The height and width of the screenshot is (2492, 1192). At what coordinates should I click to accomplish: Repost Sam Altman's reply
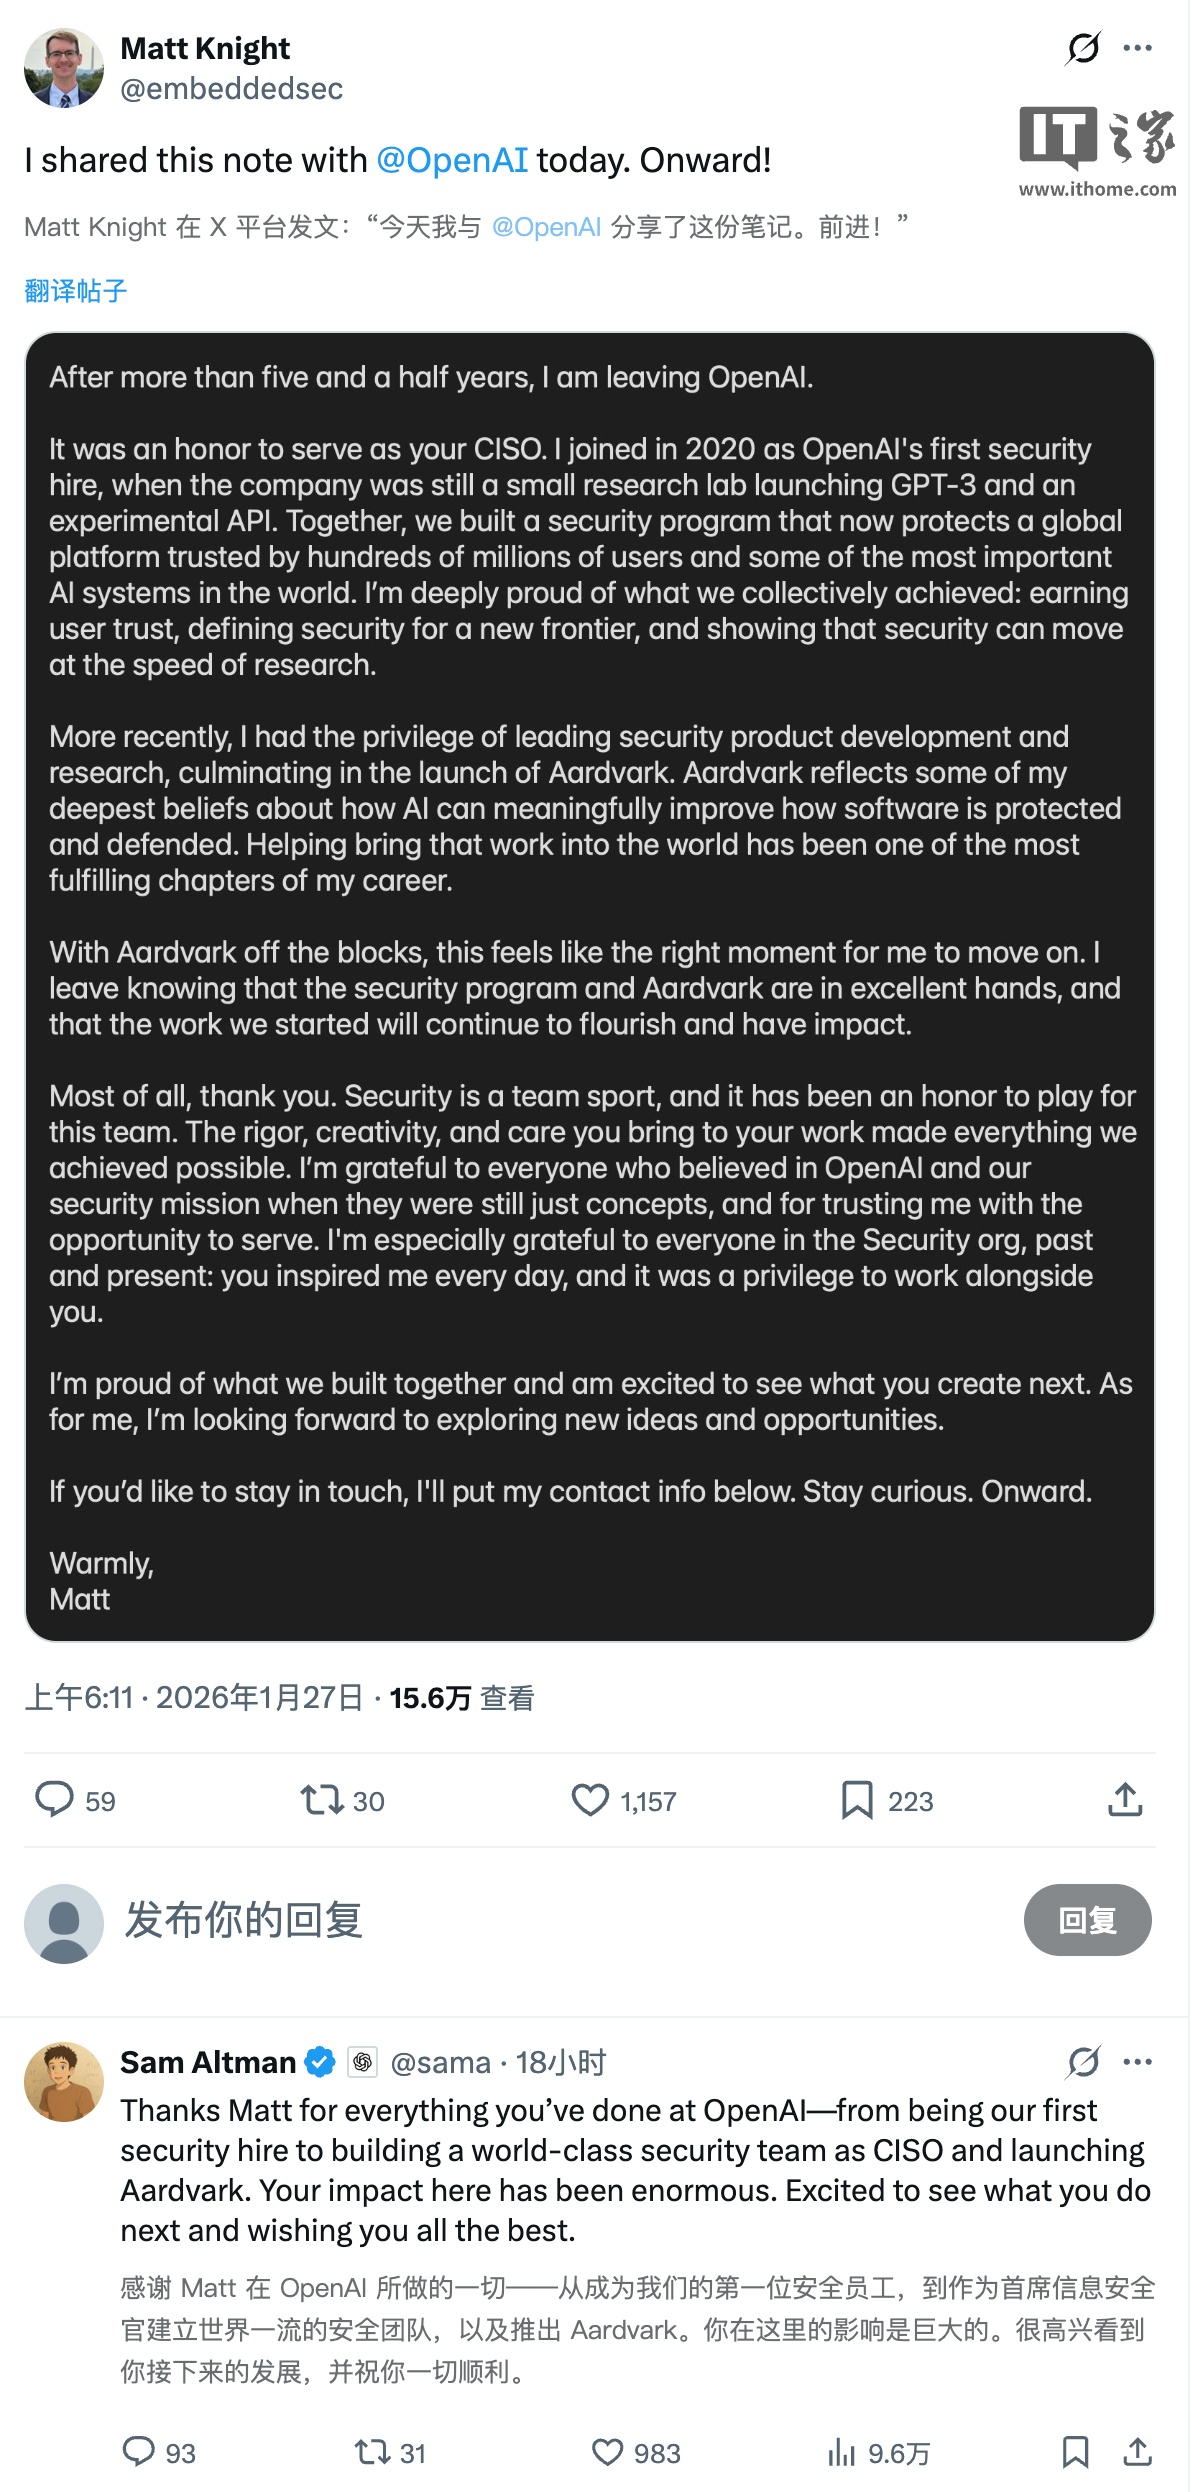(x=372, y=2451)
